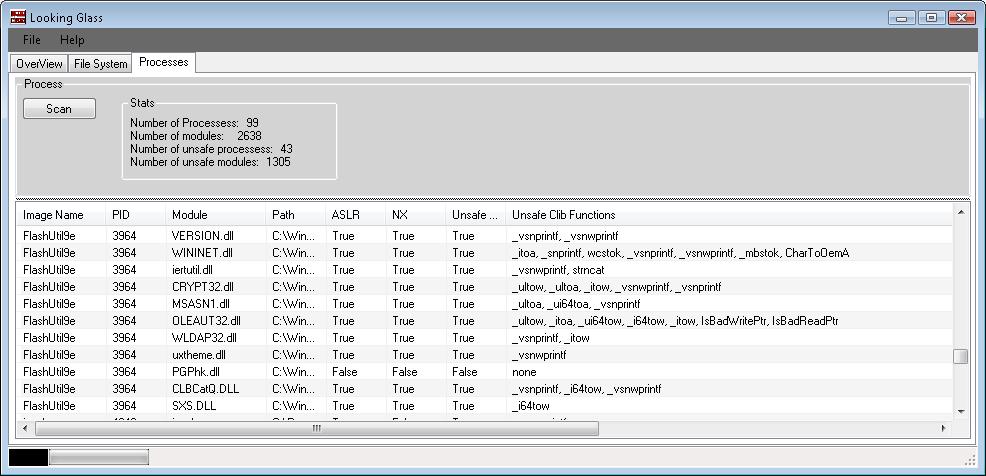Click the horizontal scrollbar left arrow
Image resolution: width=986 pixels, height=476 pixels.
25,428
